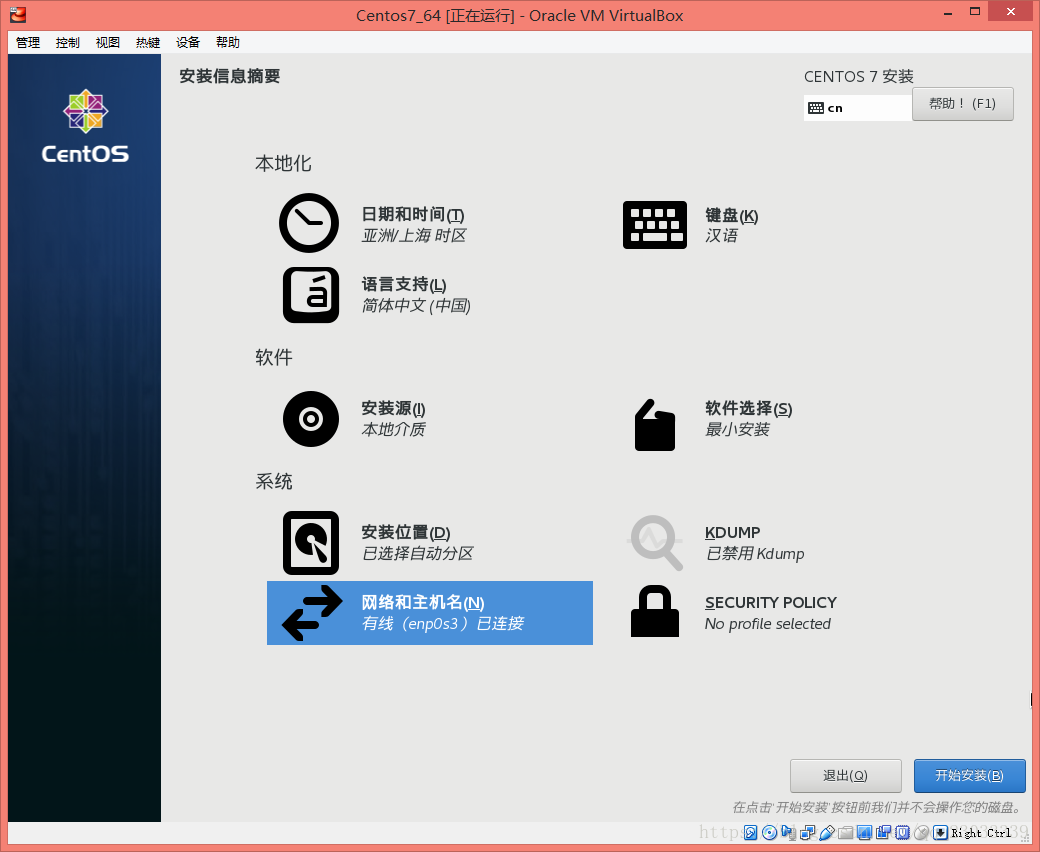Open the 键盘 keyboard layout icon
Viewport: 1040px width, 852px height.
click(655, 225)
